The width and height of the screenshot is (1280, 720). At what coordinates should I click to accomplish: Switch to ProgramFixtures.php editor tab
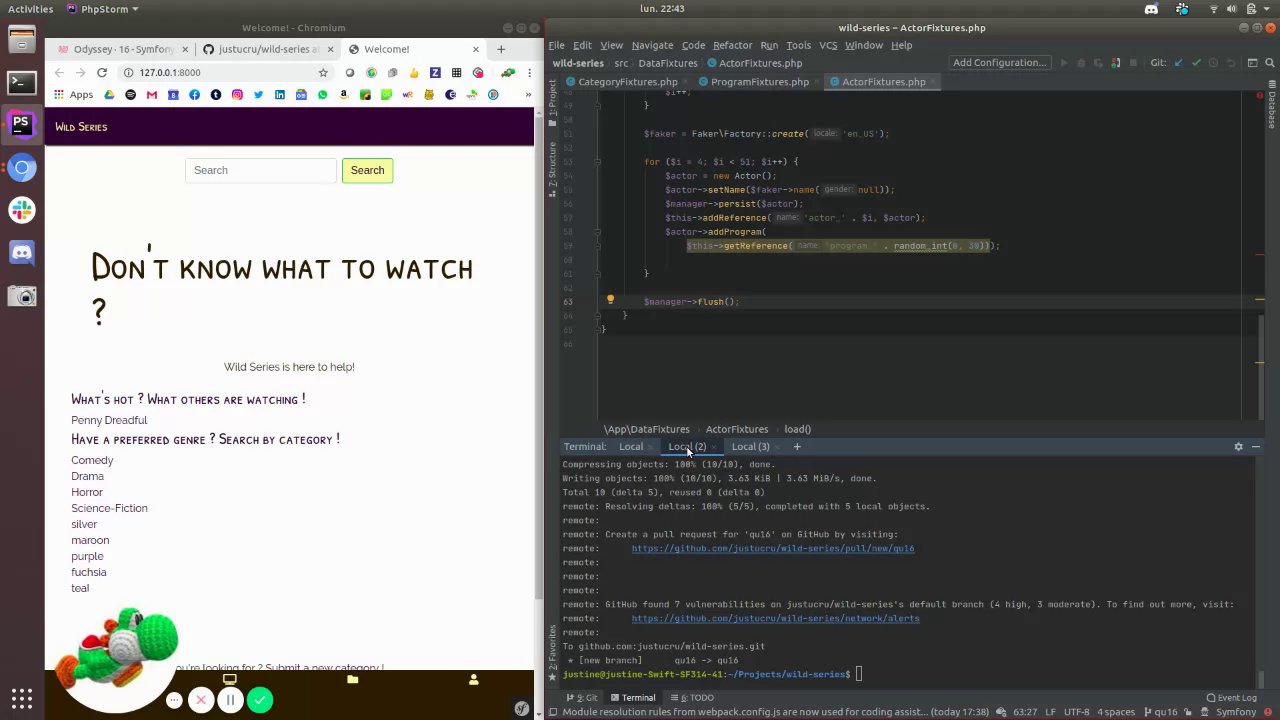pos(759,82)
